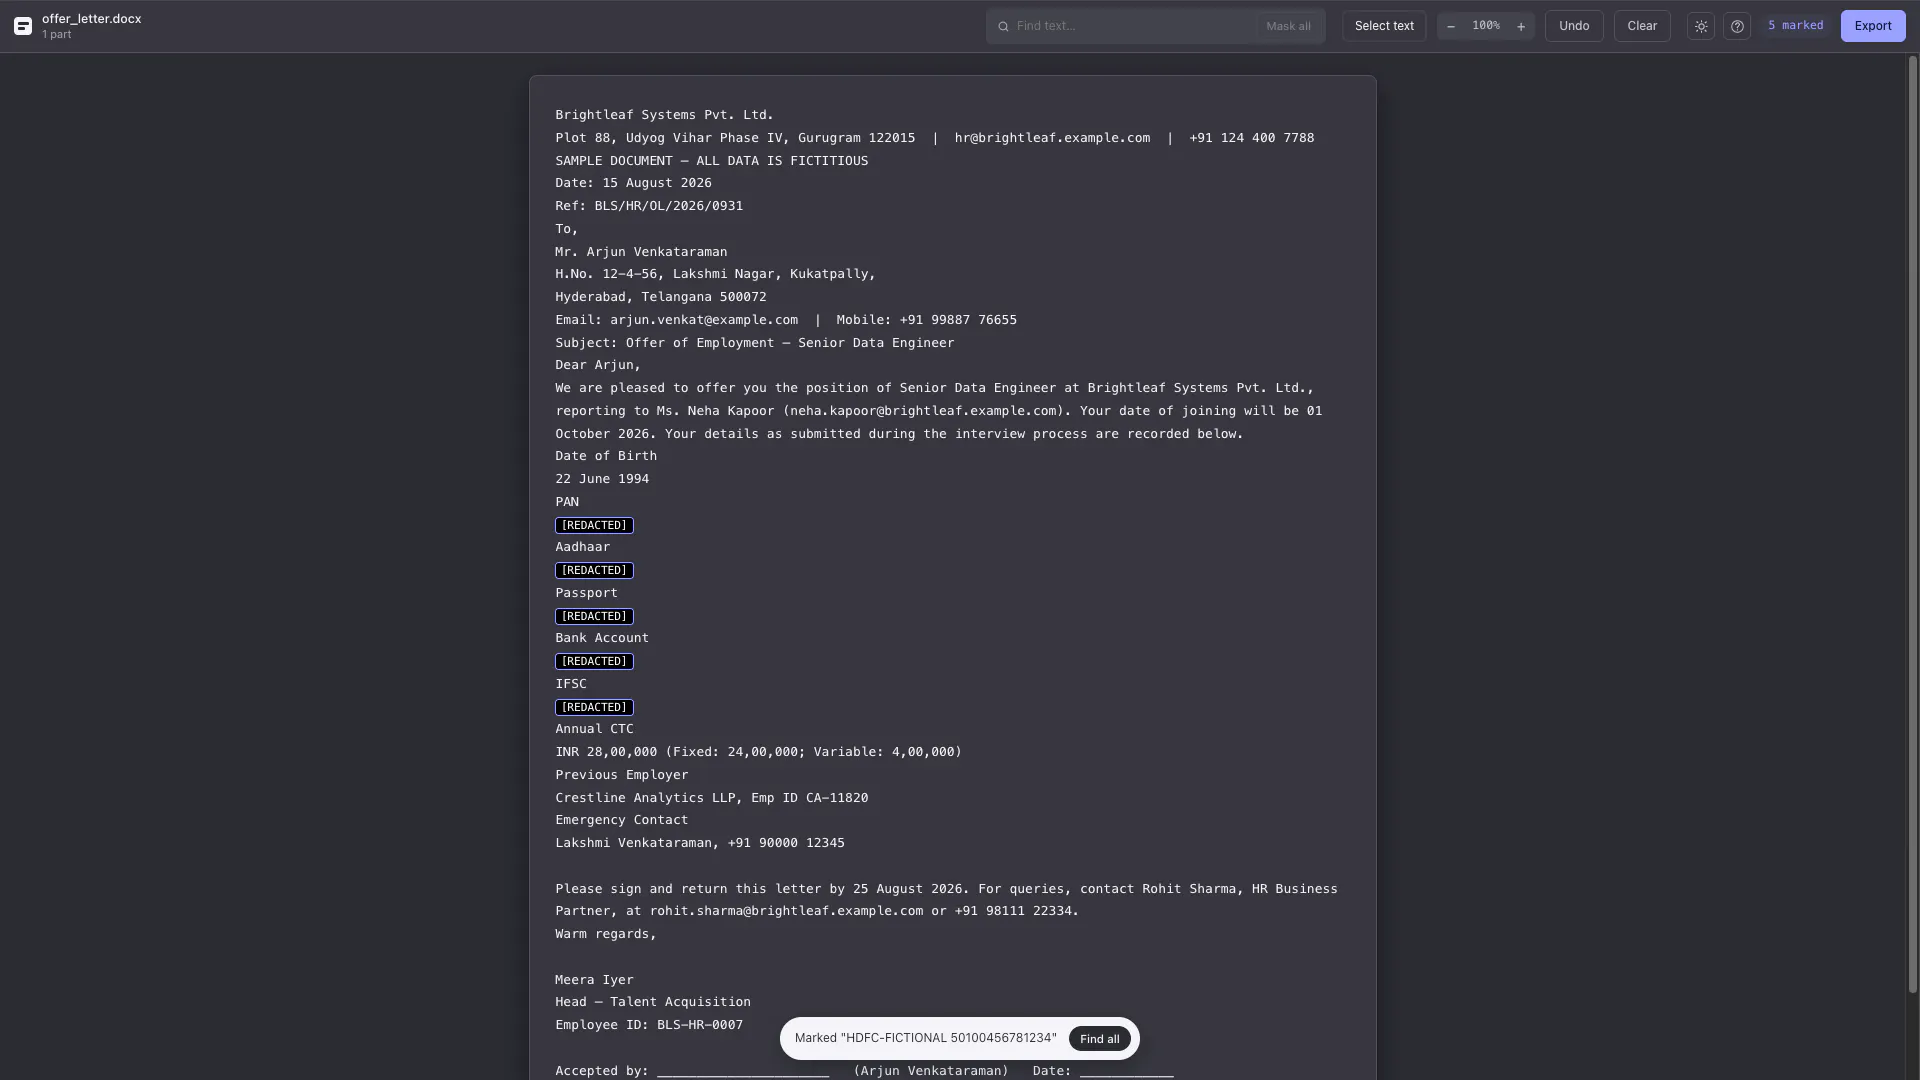Click the 'H.No. 12-4-56, Lakshmi Nagar' address line
This screenshot has height=1080, width=1920.
tap(715, 274)
